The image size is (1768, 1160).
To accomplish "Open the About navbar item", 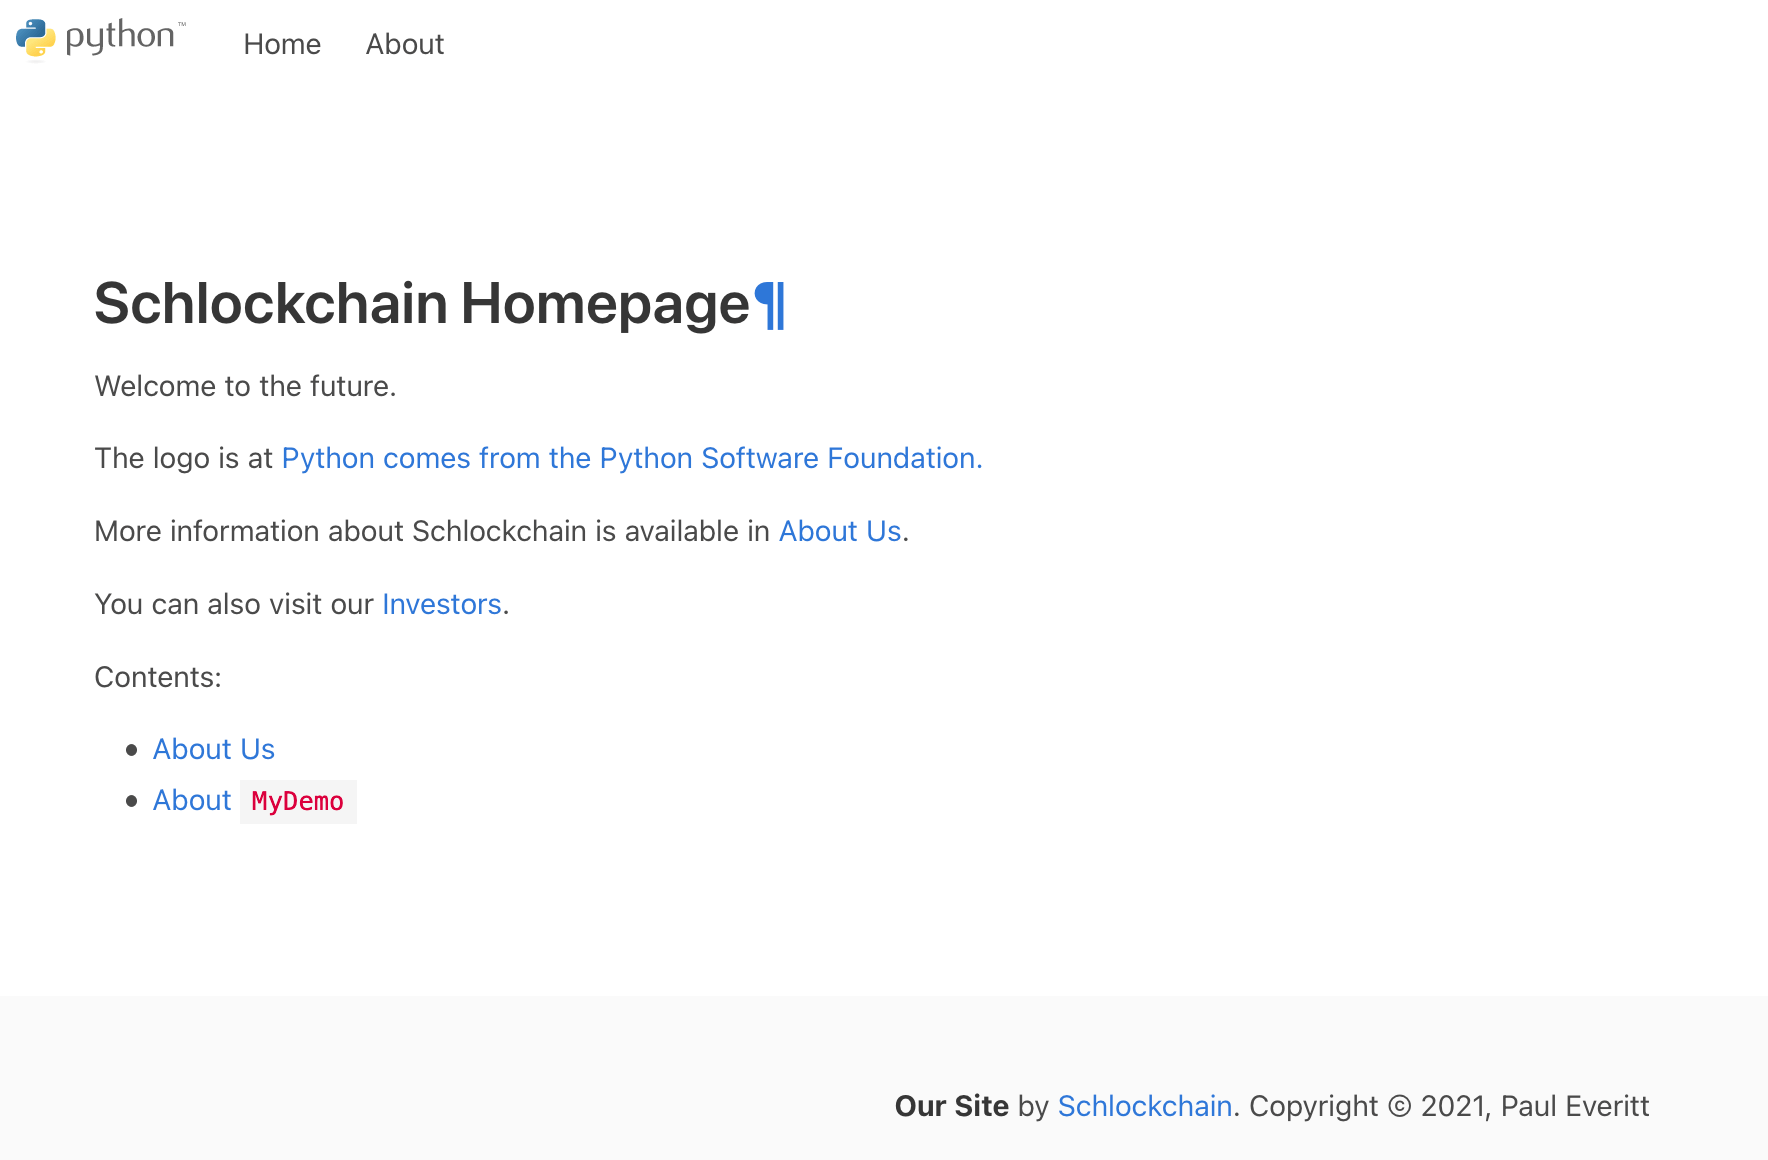I will click(404, 44).
